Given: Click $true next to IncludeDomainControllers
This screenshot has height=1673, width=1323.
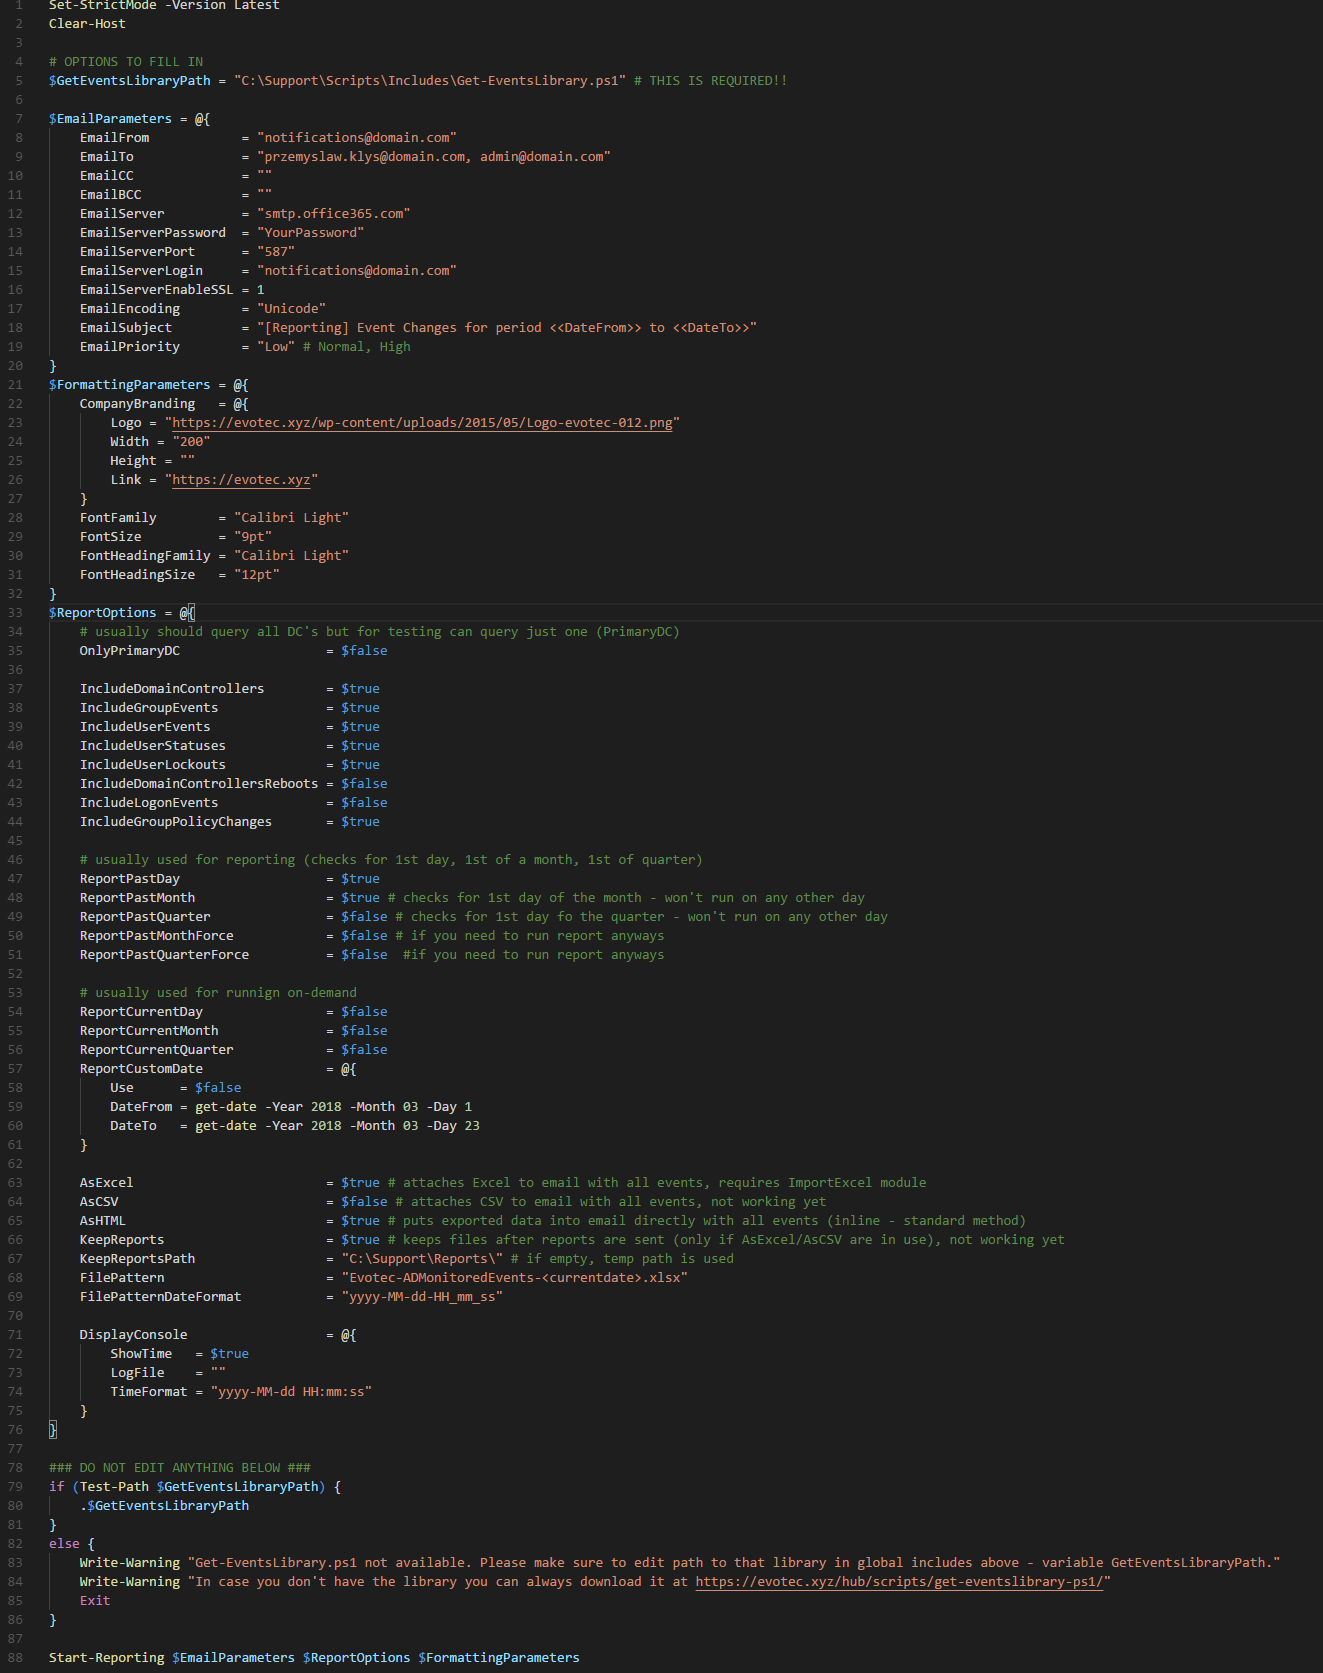Looking at the screenshot, I should 360,689.
